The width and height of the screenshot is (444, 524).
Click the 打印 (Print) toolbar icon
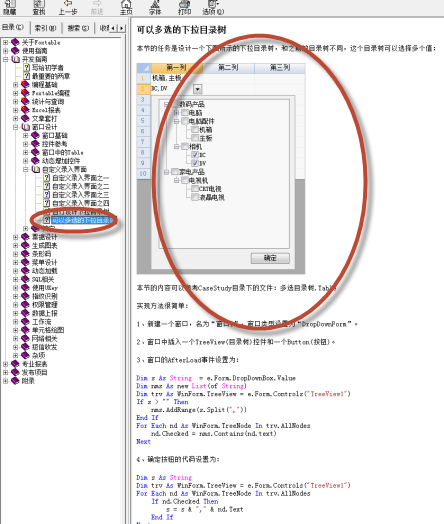(184, 7)
